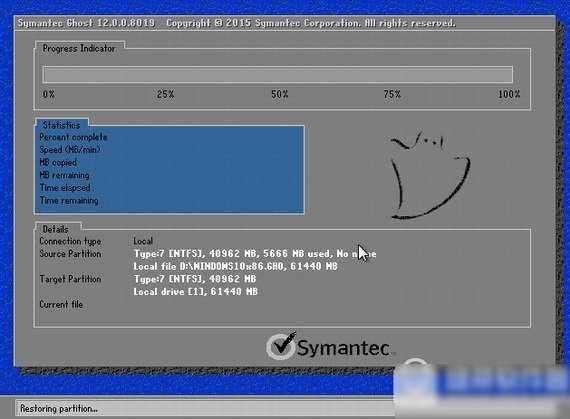Click the Current file label
This screenshot has height=419, width=570.
click(61, 305)
